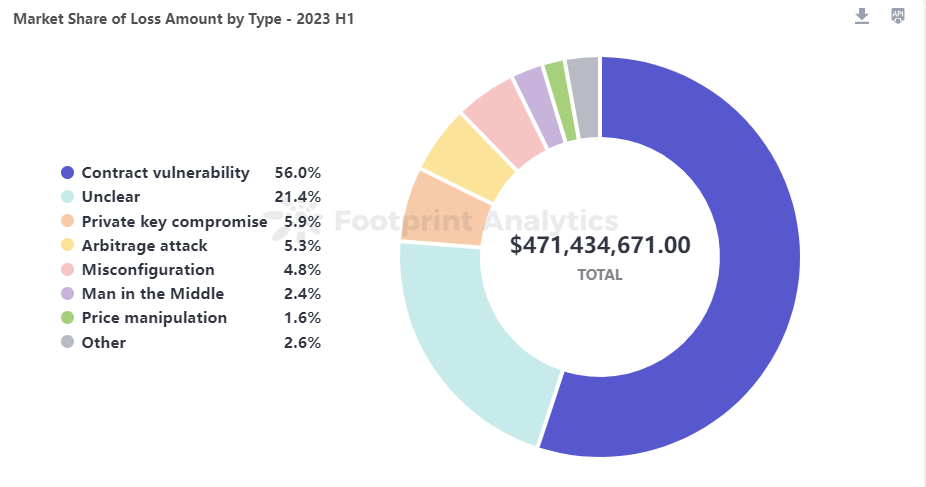Open the API icon in the top right
The width and height of the screenshot is (926, 487).
(898, 16)
